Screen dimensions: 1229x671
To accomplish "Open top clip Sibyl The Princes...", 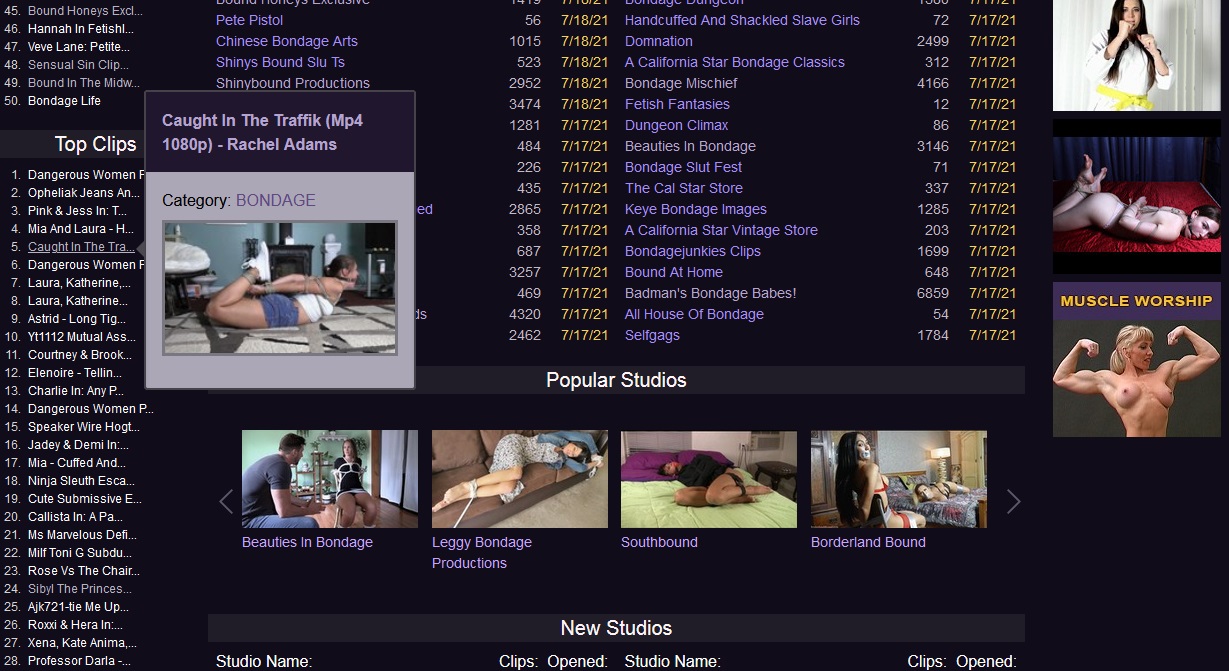I will click(80, 589).
